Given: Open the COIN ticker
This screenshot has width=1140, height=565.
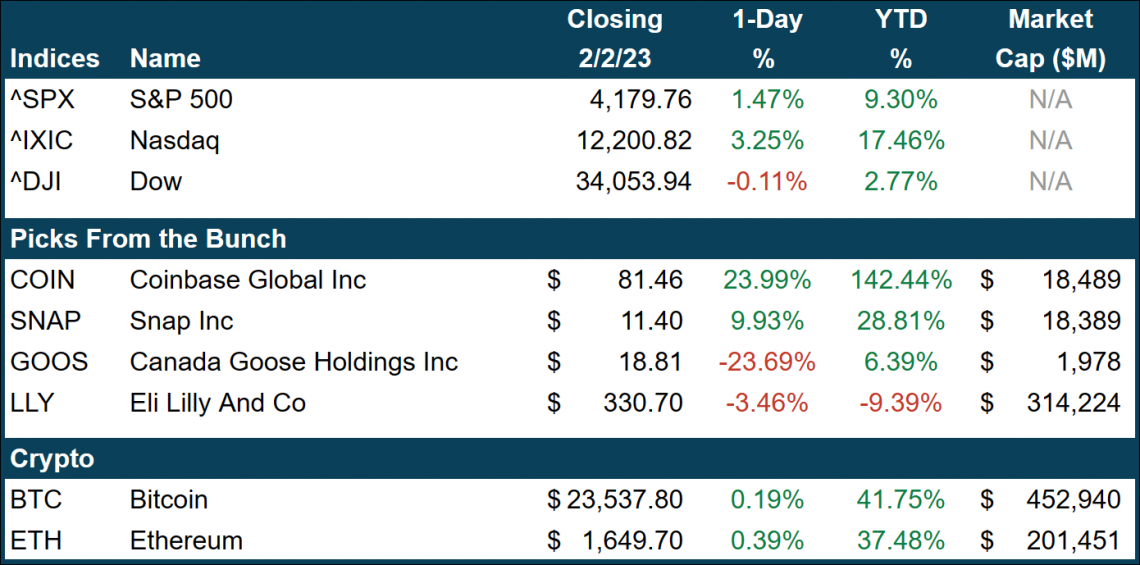Looking at the screenshot, I should tap(42, 280).
